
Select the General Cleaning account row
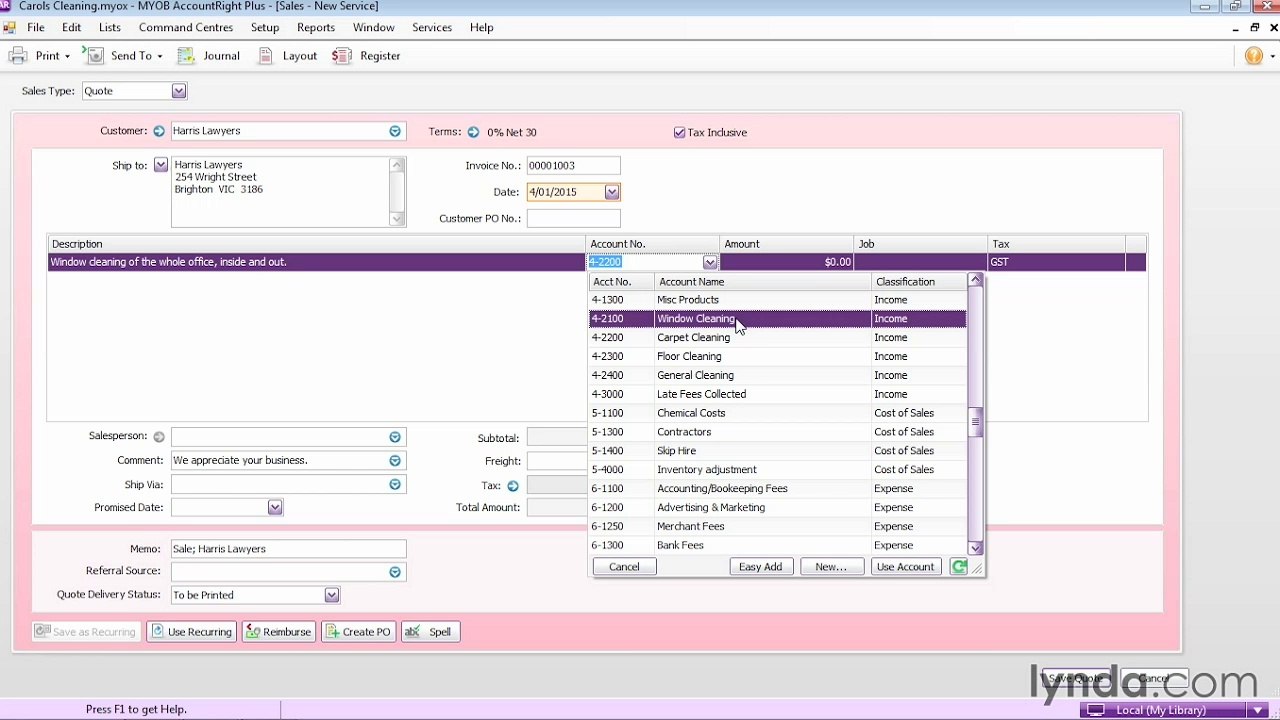(778, 376)
